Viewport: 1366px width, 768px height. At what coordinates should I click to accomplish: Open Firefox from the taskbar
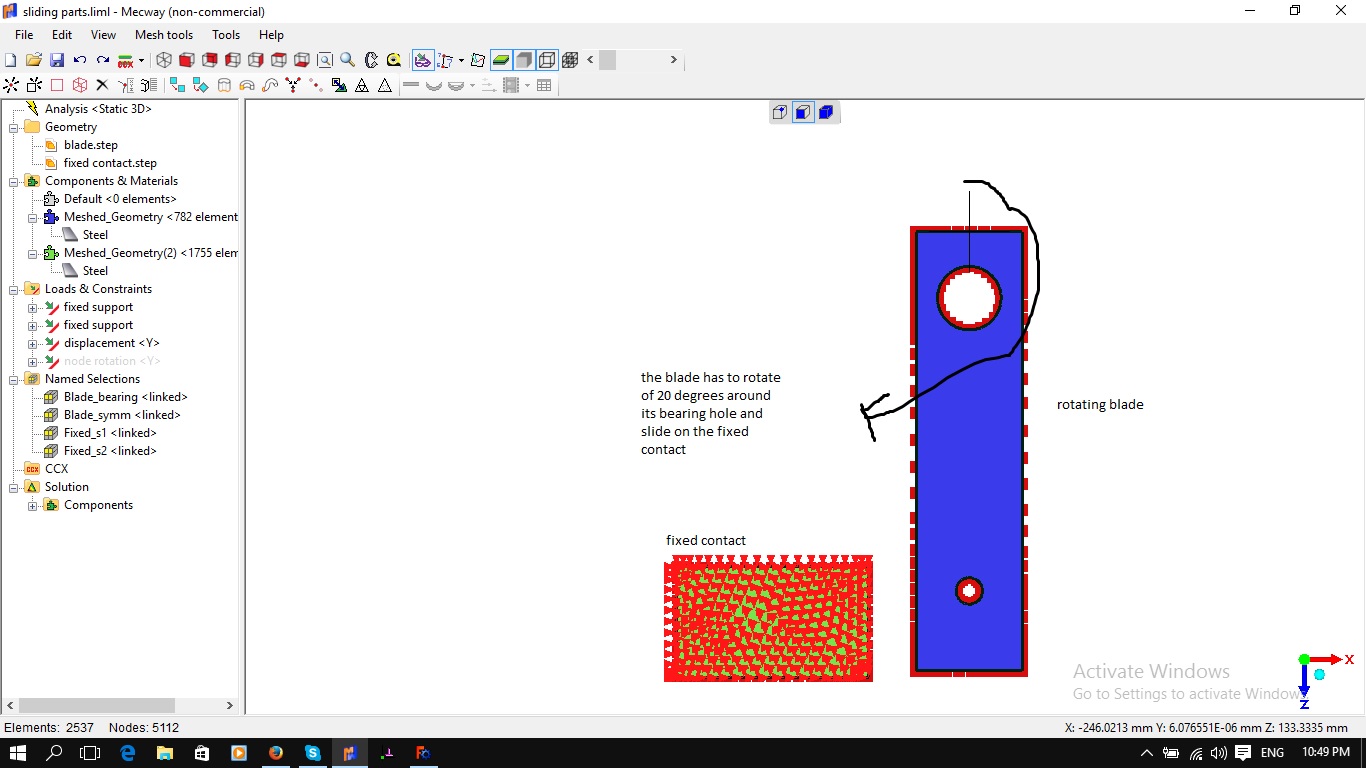click(276, 752)
